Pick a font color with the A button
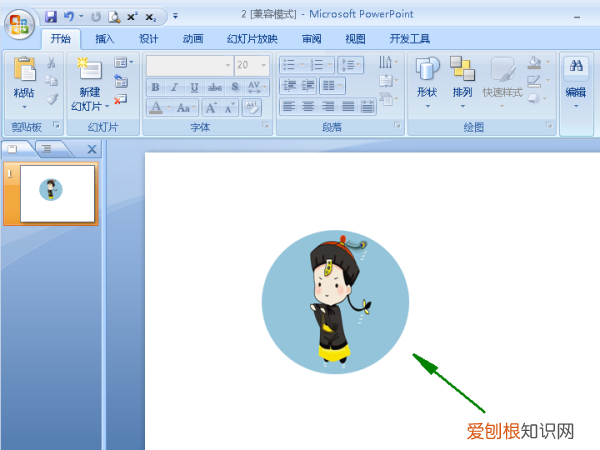 [156, 108]
